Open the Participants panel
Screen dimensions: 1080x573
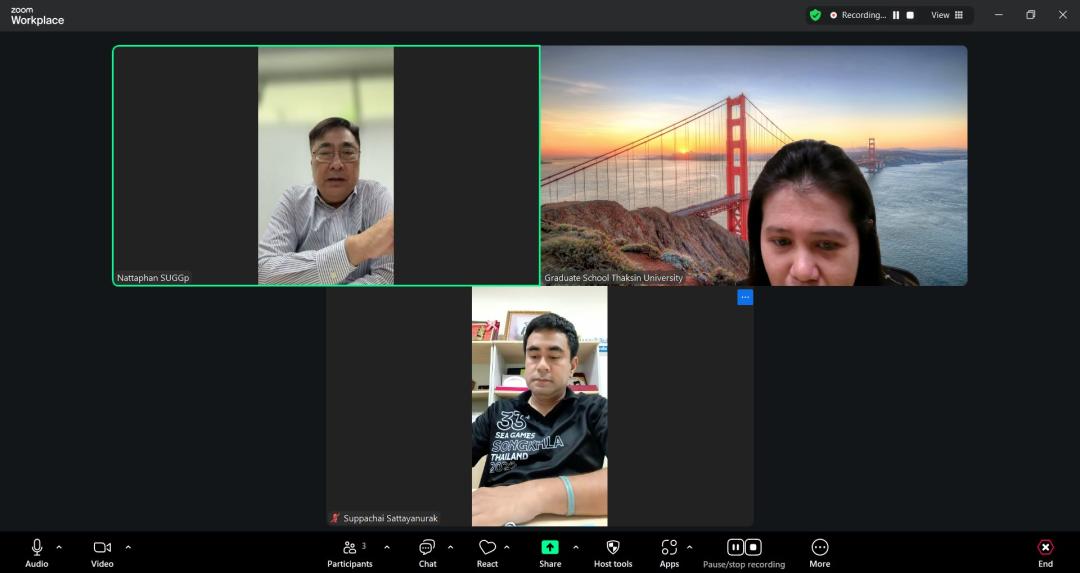(x=349, y=551)
